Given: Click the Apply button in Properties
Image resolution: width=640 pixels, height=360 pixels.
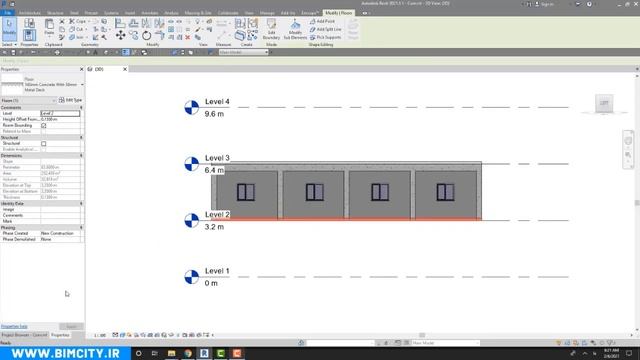Looking at the screenshot, I should [71, 327].
